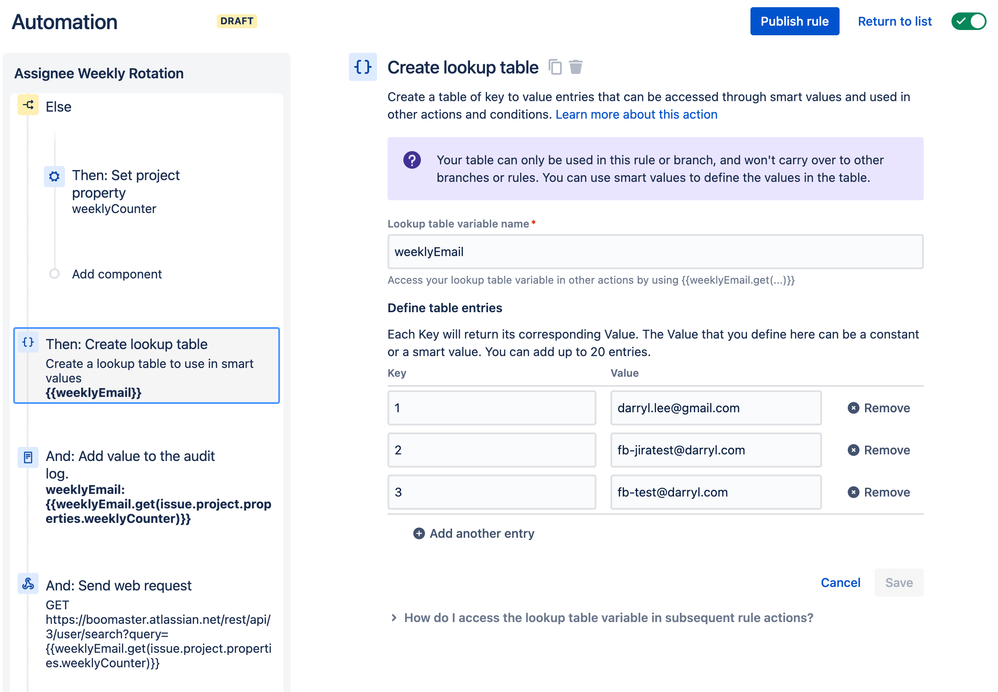Click the gear icon for Set project property
This screenshot has width=998, height=692.
click(x=54, y=176)
